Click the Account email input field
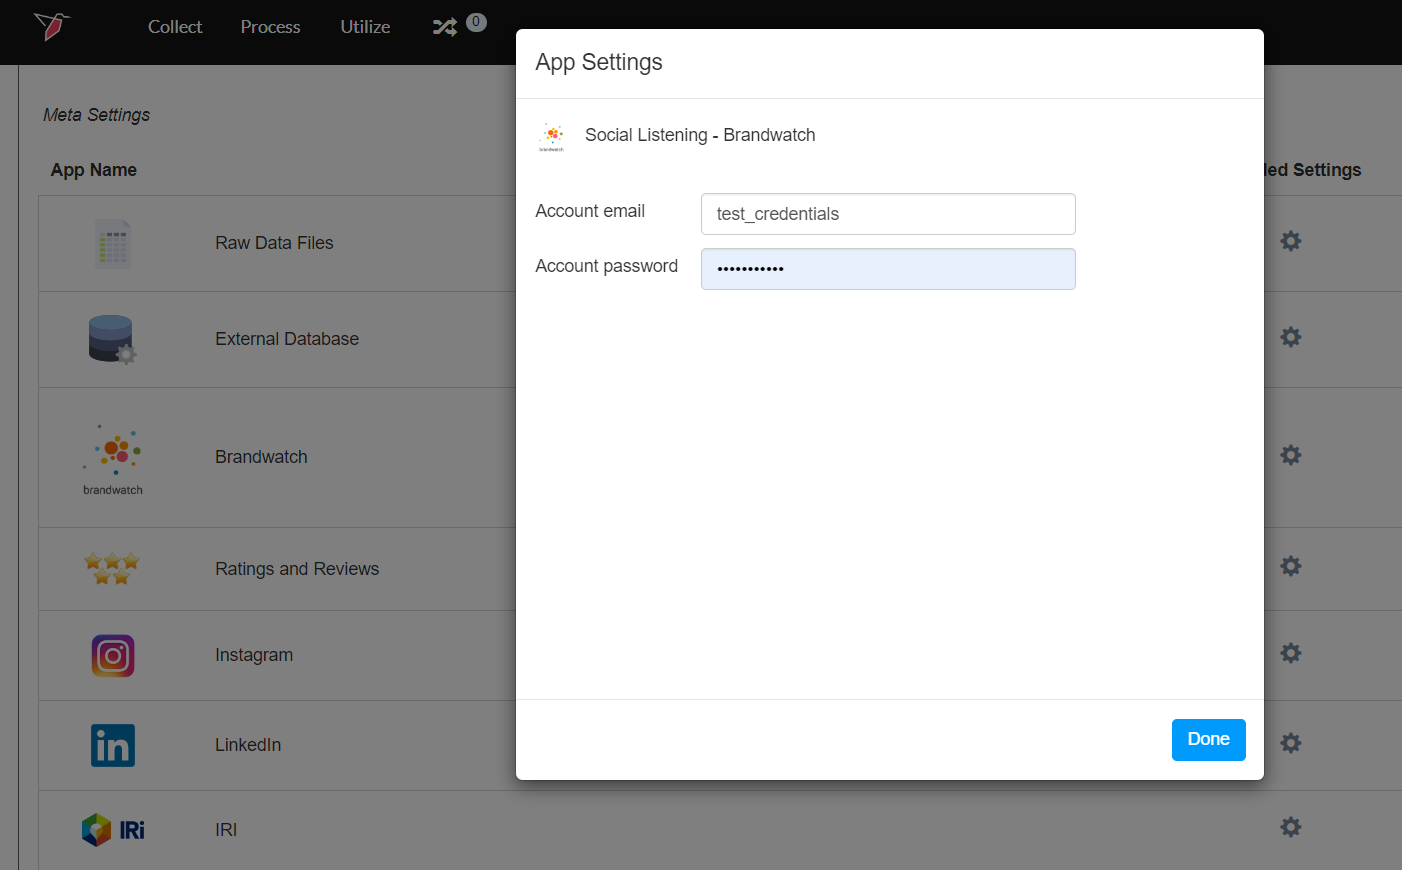Viewport: 1402px width, 870px height. point(887,214)
